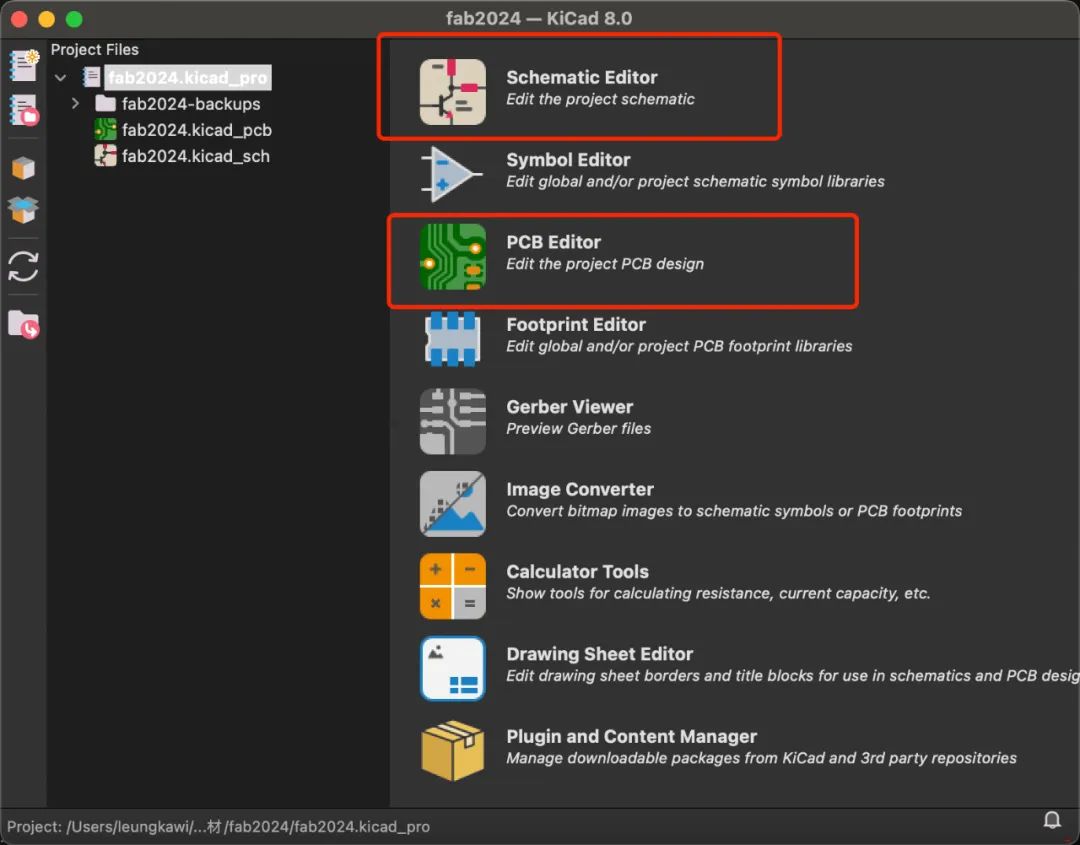Click Plugin and Content Manager title text

tap(632, 736)
